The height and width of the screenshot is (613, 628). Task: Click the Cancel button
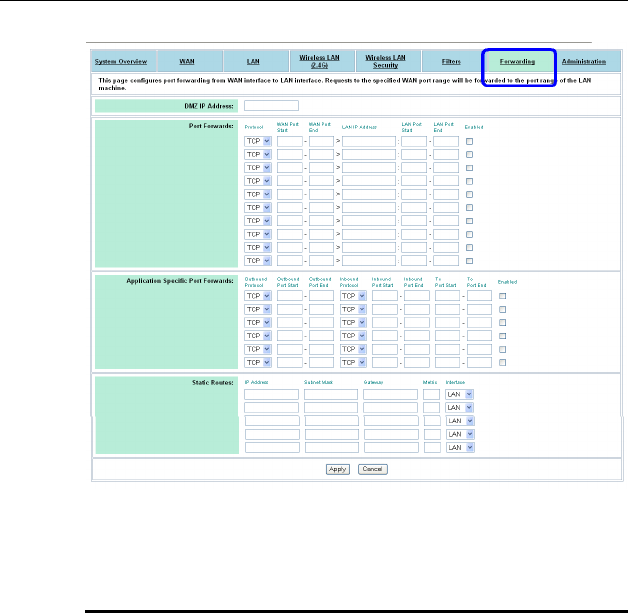click(372, 469)
